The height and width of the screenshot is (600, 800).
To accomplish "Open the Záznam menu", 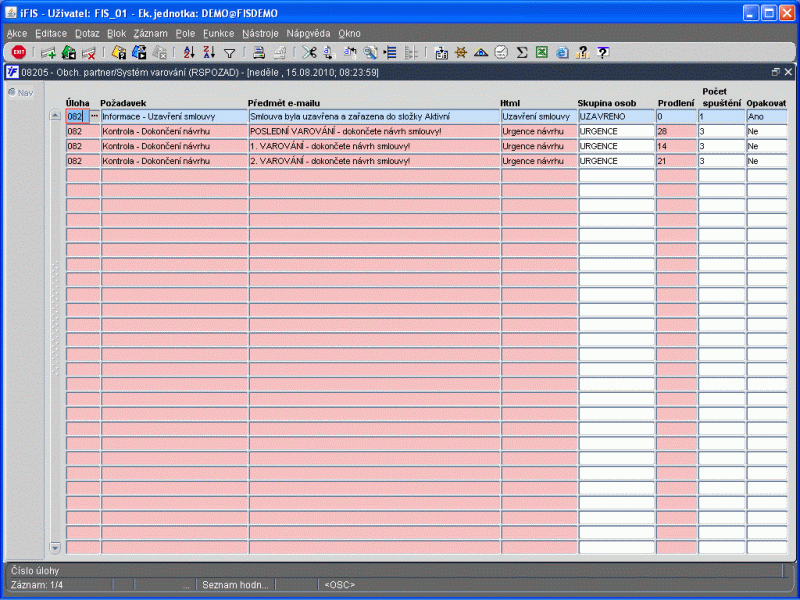I will pyautogui.click(x=151, y=34).
